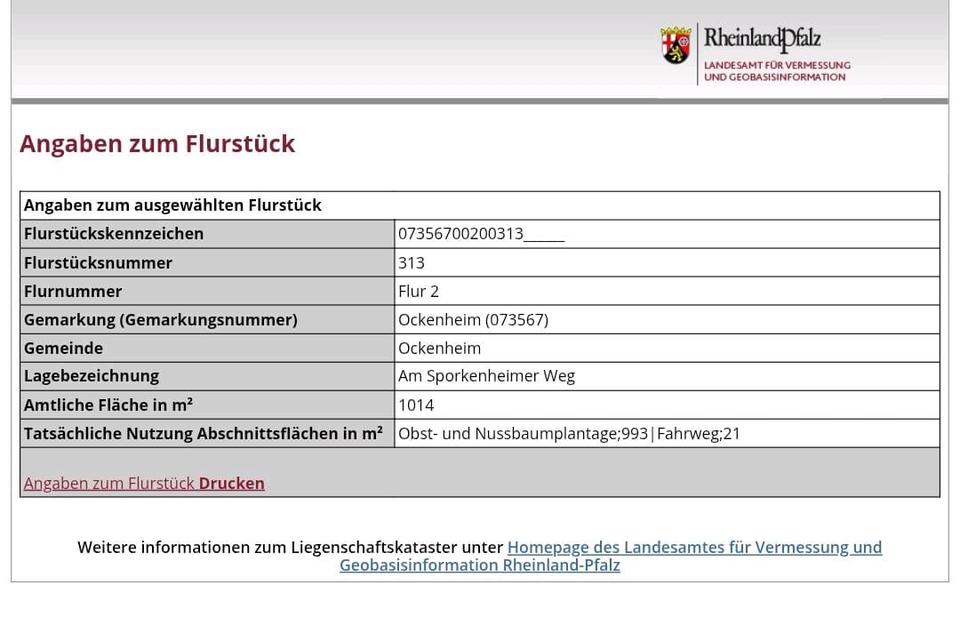Select the 'Am Sporkenheimer Weg' location value

pos(486,376)
